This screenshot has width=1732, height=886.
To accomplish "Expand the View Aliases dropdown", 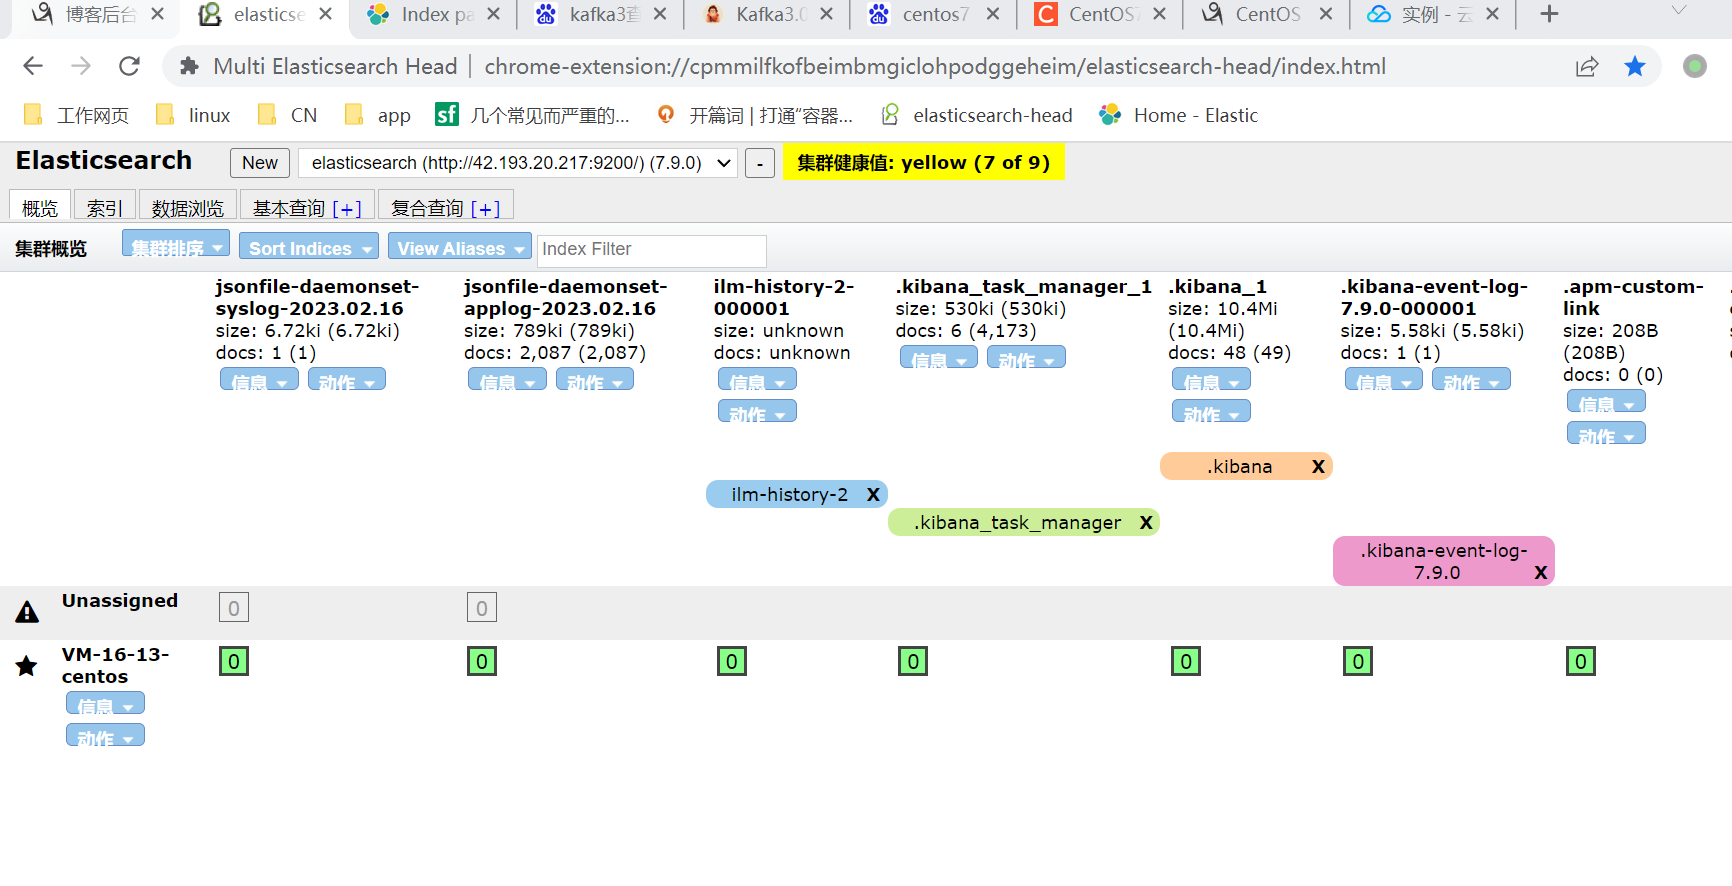I will pyautogui.click(x=460, y=246).
